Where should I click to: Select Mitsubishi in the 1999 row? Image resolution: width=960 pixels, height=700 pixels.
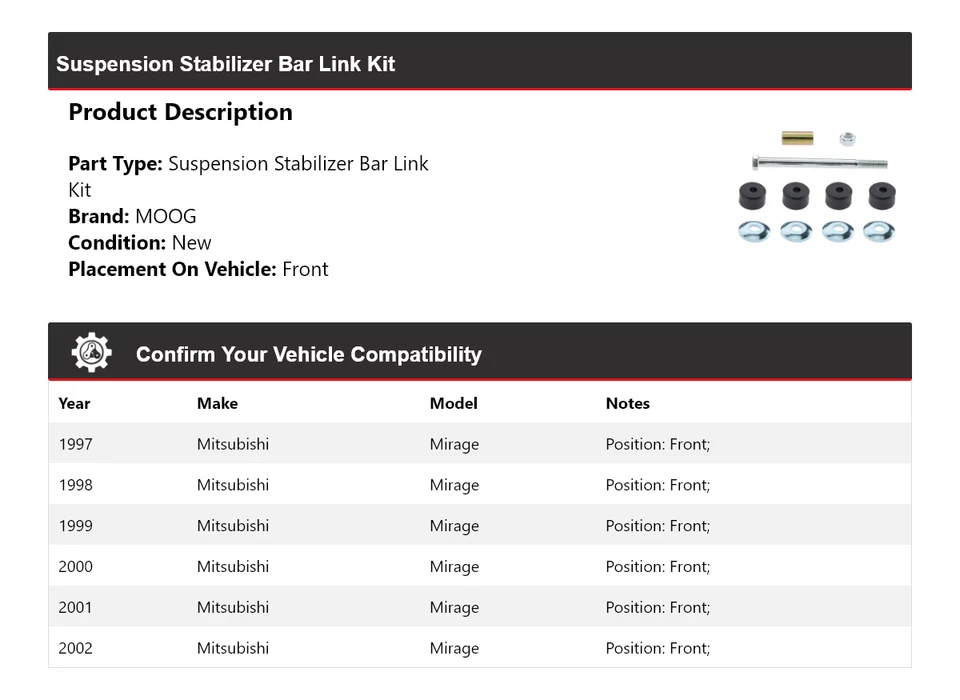pyautogui.click(x=232, y=526)
